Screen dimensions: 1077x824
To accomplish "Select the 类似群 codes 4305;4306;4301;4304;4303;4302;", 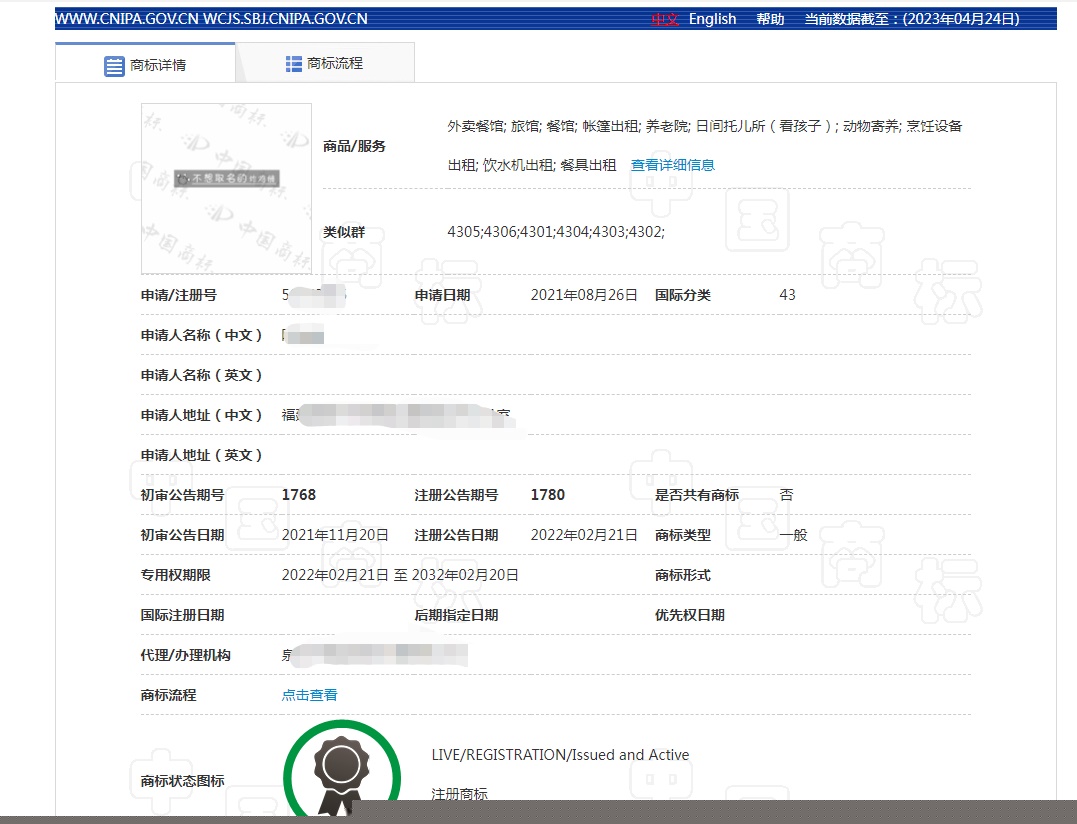I will [x=556, y=232].
